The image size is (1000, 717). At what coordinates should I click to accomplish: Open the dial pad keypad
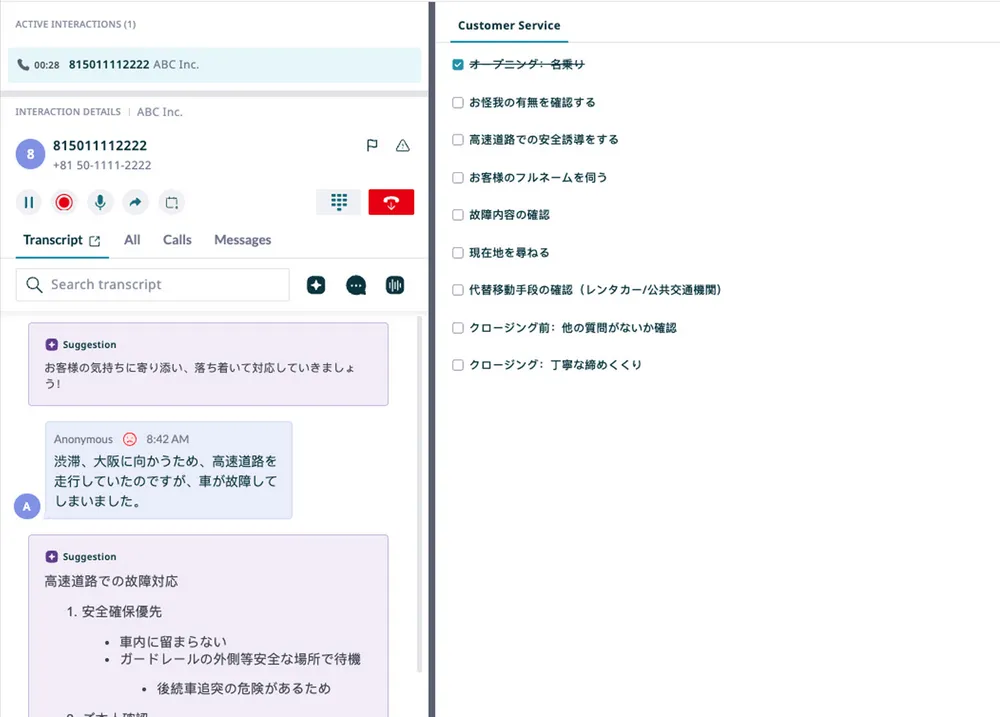click(x=338, y=202)
